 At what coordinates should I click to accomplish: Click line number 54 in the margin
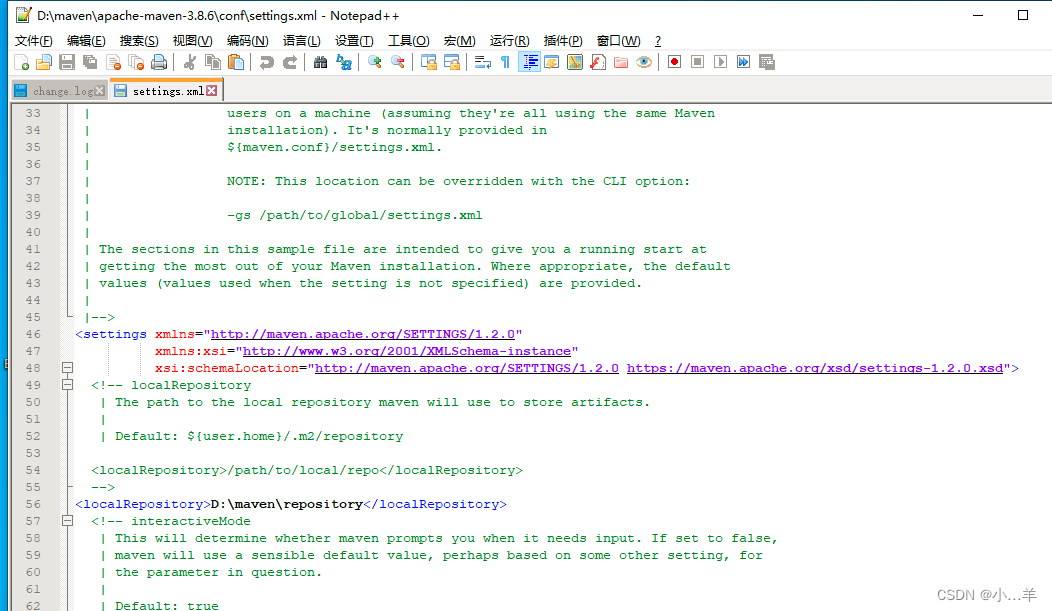pyautogui.click(x=33, y=470)
